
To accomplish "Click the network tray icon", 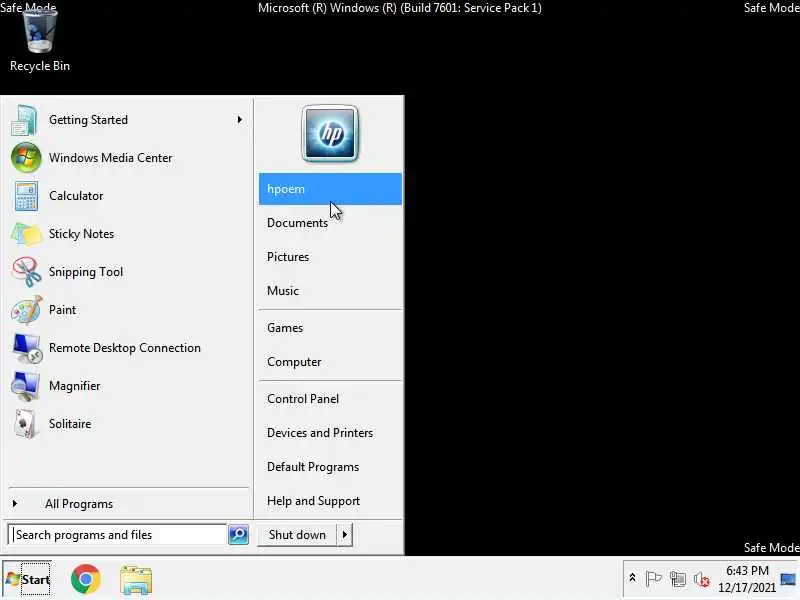I will 678,579.
